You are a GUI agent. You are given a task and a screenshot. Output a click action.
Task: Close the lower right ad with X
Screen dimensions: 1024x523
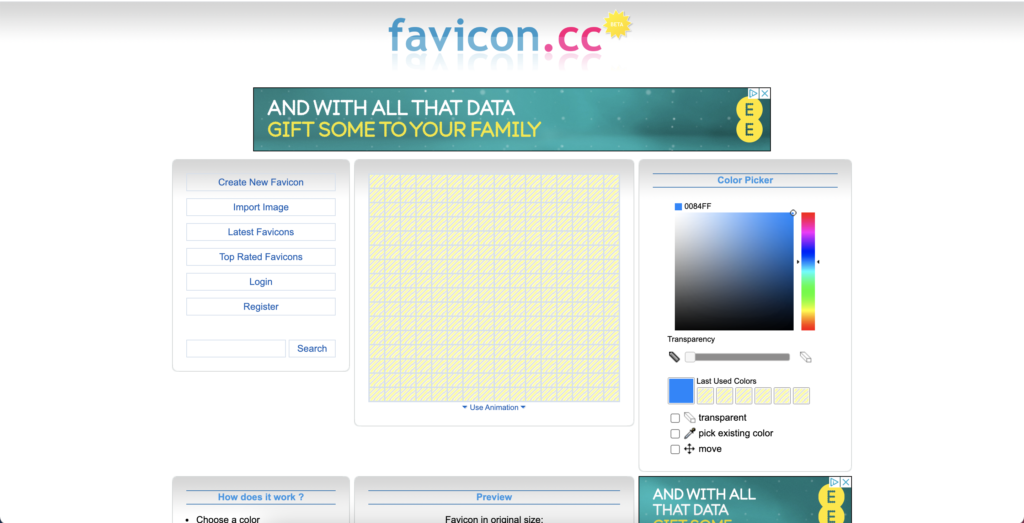(846, 482)
